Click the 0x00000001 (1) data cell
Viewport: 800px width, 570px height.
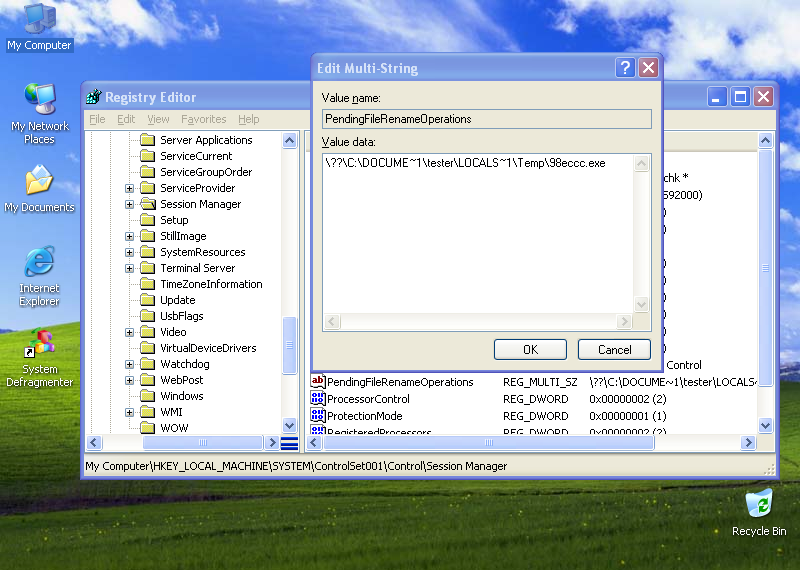tap(628, 416)
